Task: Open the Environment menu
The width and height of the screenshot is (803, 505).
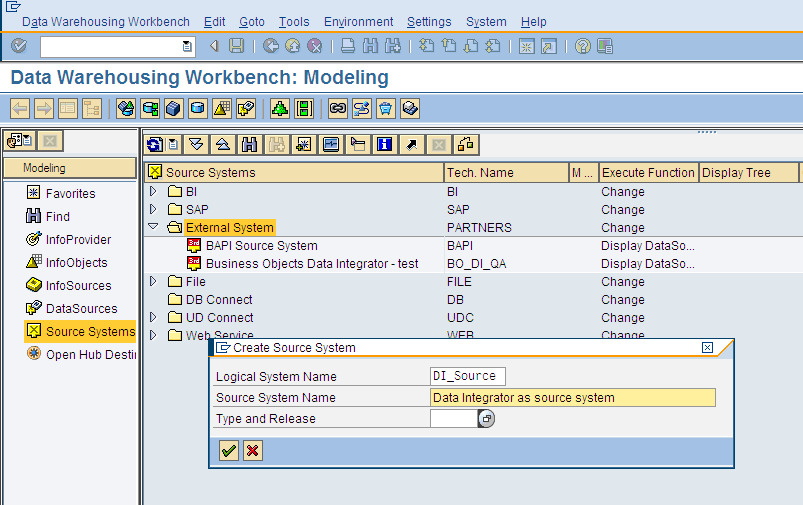Action: pos(358,22)
